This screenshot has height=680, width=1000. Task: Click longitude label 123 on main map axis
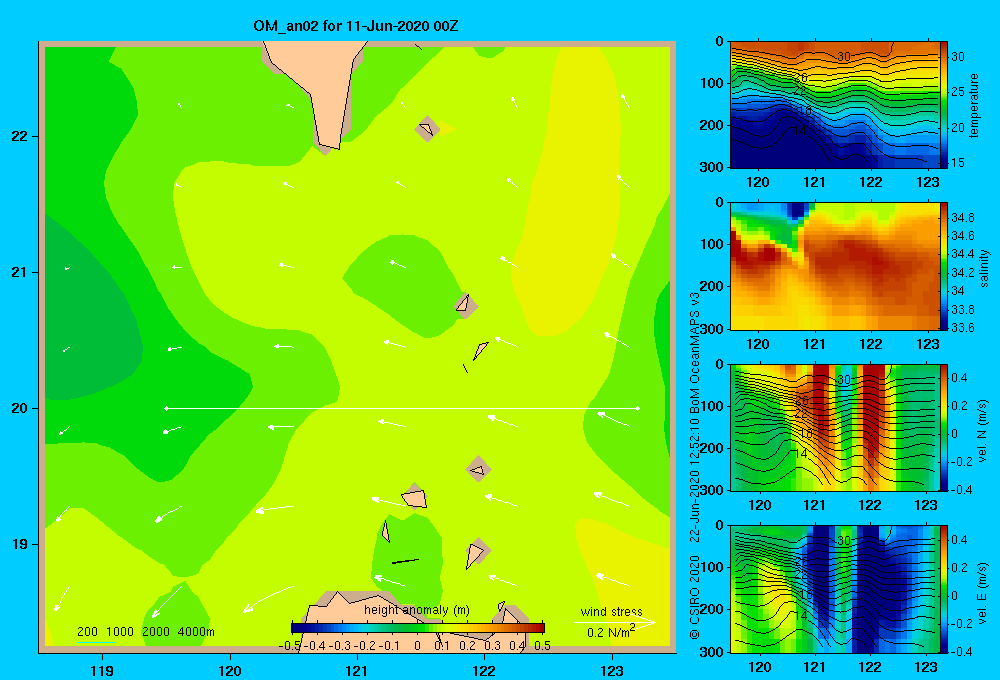tap(612, 670)
